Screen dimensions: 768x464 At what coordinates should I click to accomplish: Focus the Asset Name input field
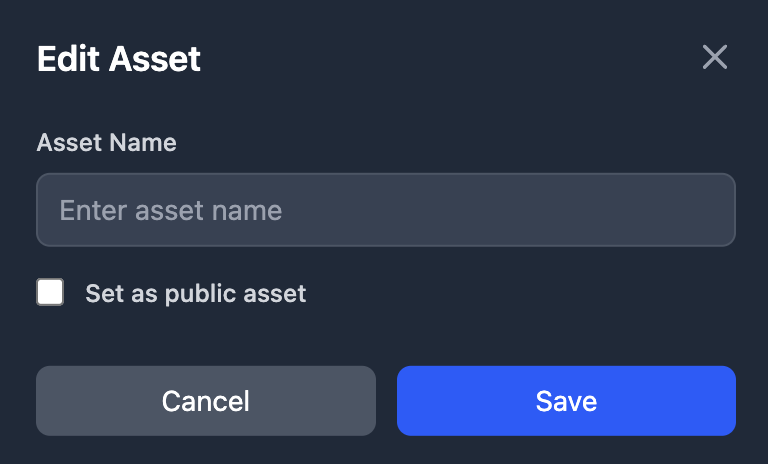coord(386,210)
